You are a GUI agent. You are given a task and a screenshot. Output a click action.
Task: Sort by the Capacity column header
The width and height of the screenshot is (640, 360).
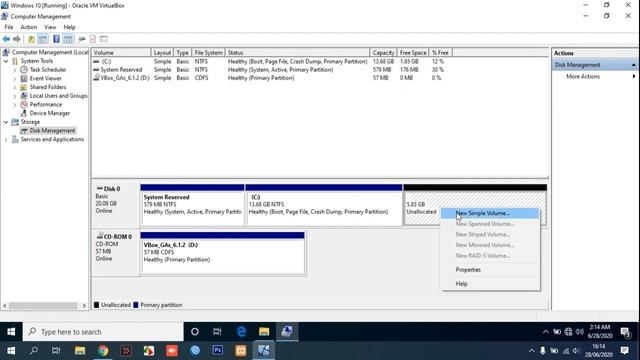(x=383, y=53)
